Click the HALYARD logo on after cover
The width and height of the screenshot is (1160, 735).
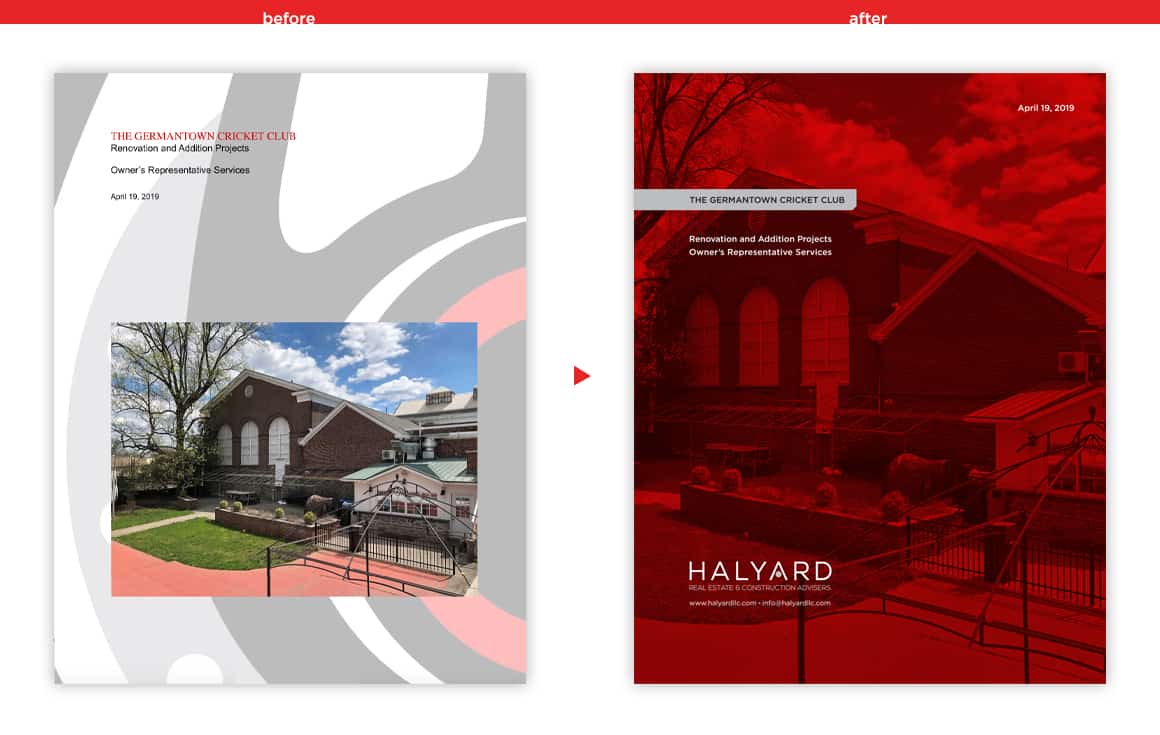(760, 572)
